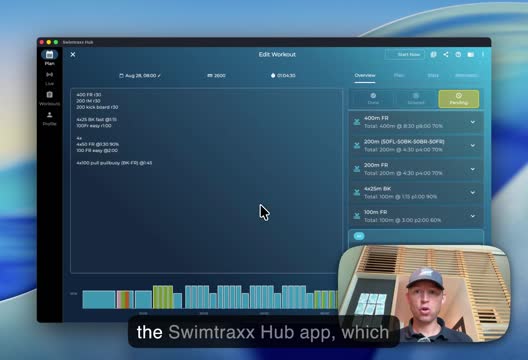This screenshot has height=360, width=528.
Task: Close the Edit Workout view with the X
Action: (73, 55)
